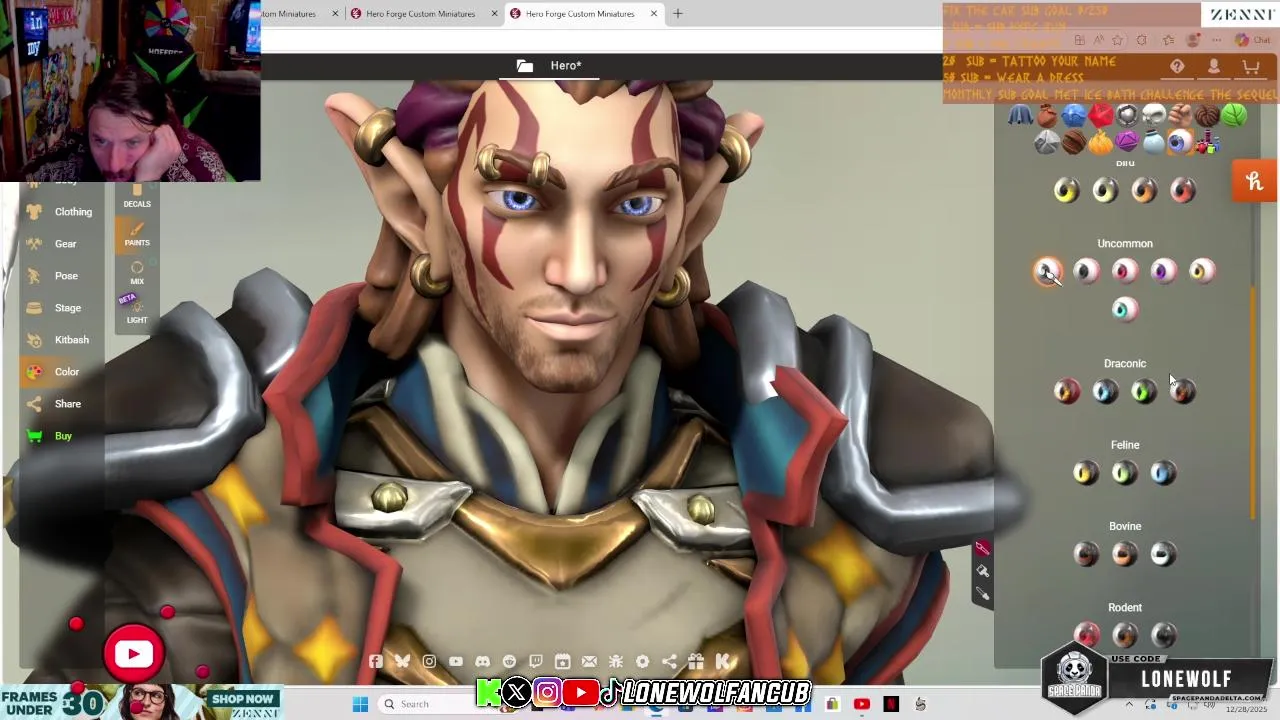1280x720 pixels.
Task: Select the glass bottle material icon
Action: click(1154, 143)
